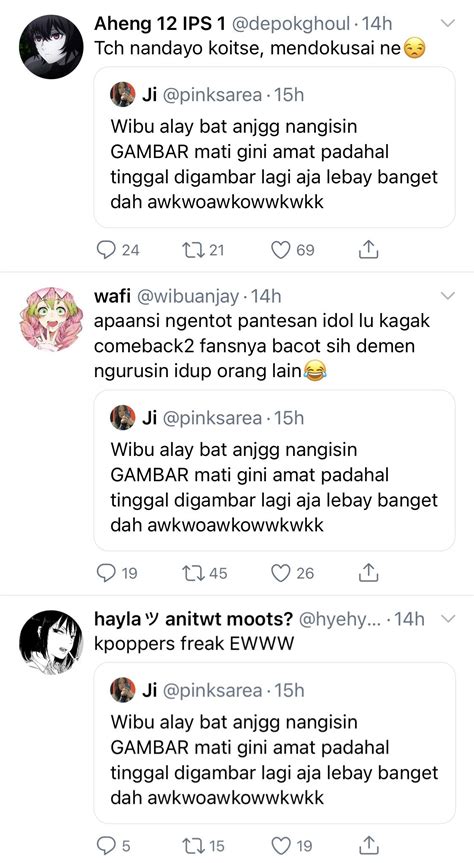
Task: Share wafi's tweet
Action: click(x=369, y=574)
